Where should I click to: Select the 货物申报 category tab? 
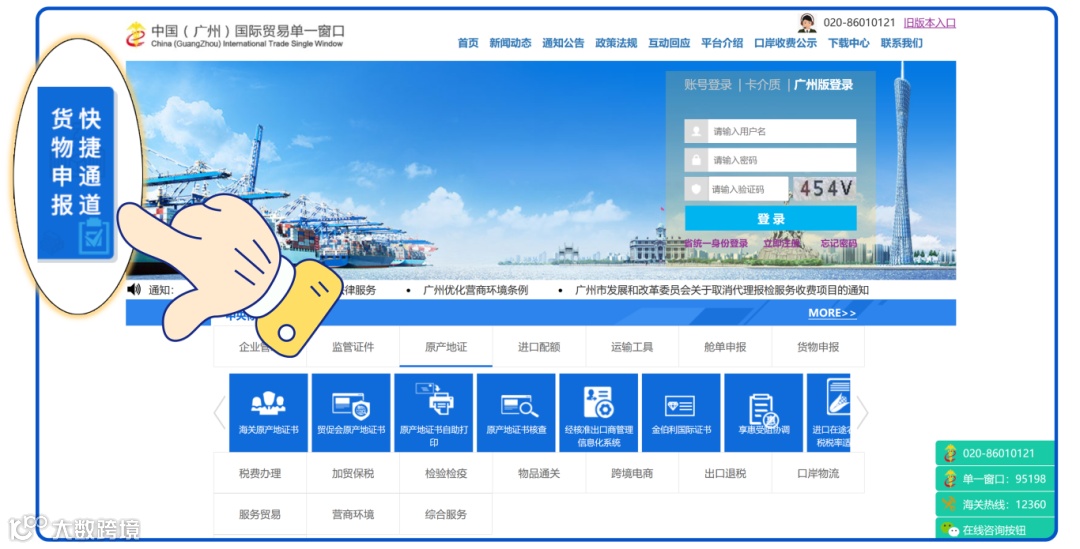coord(818,346)
